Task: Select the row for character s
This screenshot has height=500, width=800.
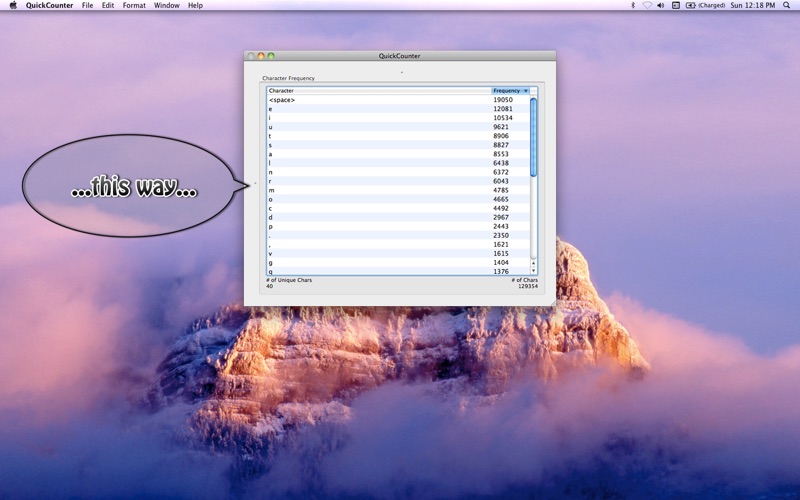Action: coord(398,145)
